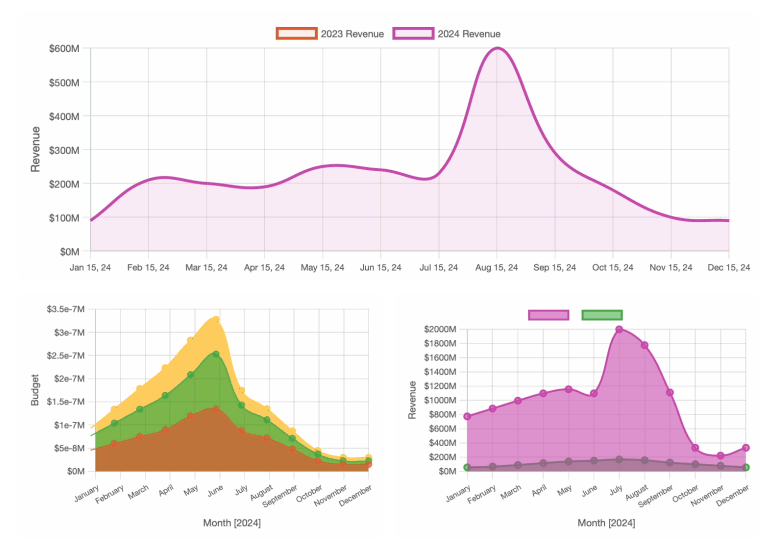Click the "Aug 15, 24" x-axis label
Viewport: 778px width, 550px height.
pyautogui.click(x=497, y=267)
